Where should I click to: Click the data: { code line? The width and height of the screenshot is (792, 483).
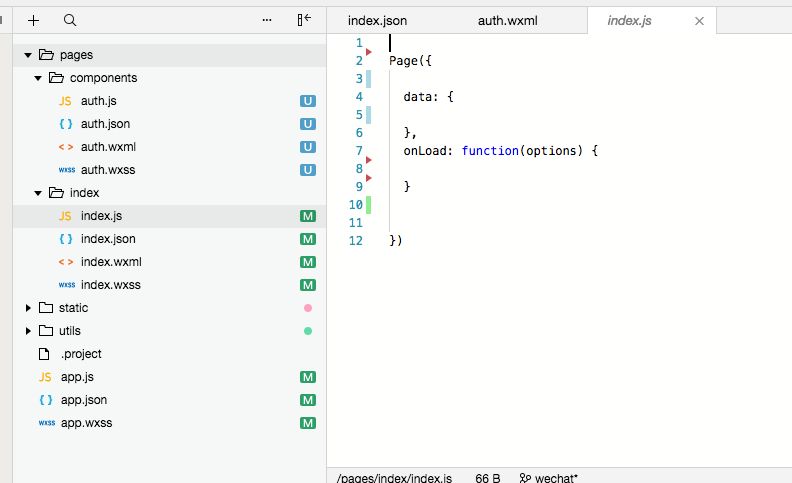point(428,96)
